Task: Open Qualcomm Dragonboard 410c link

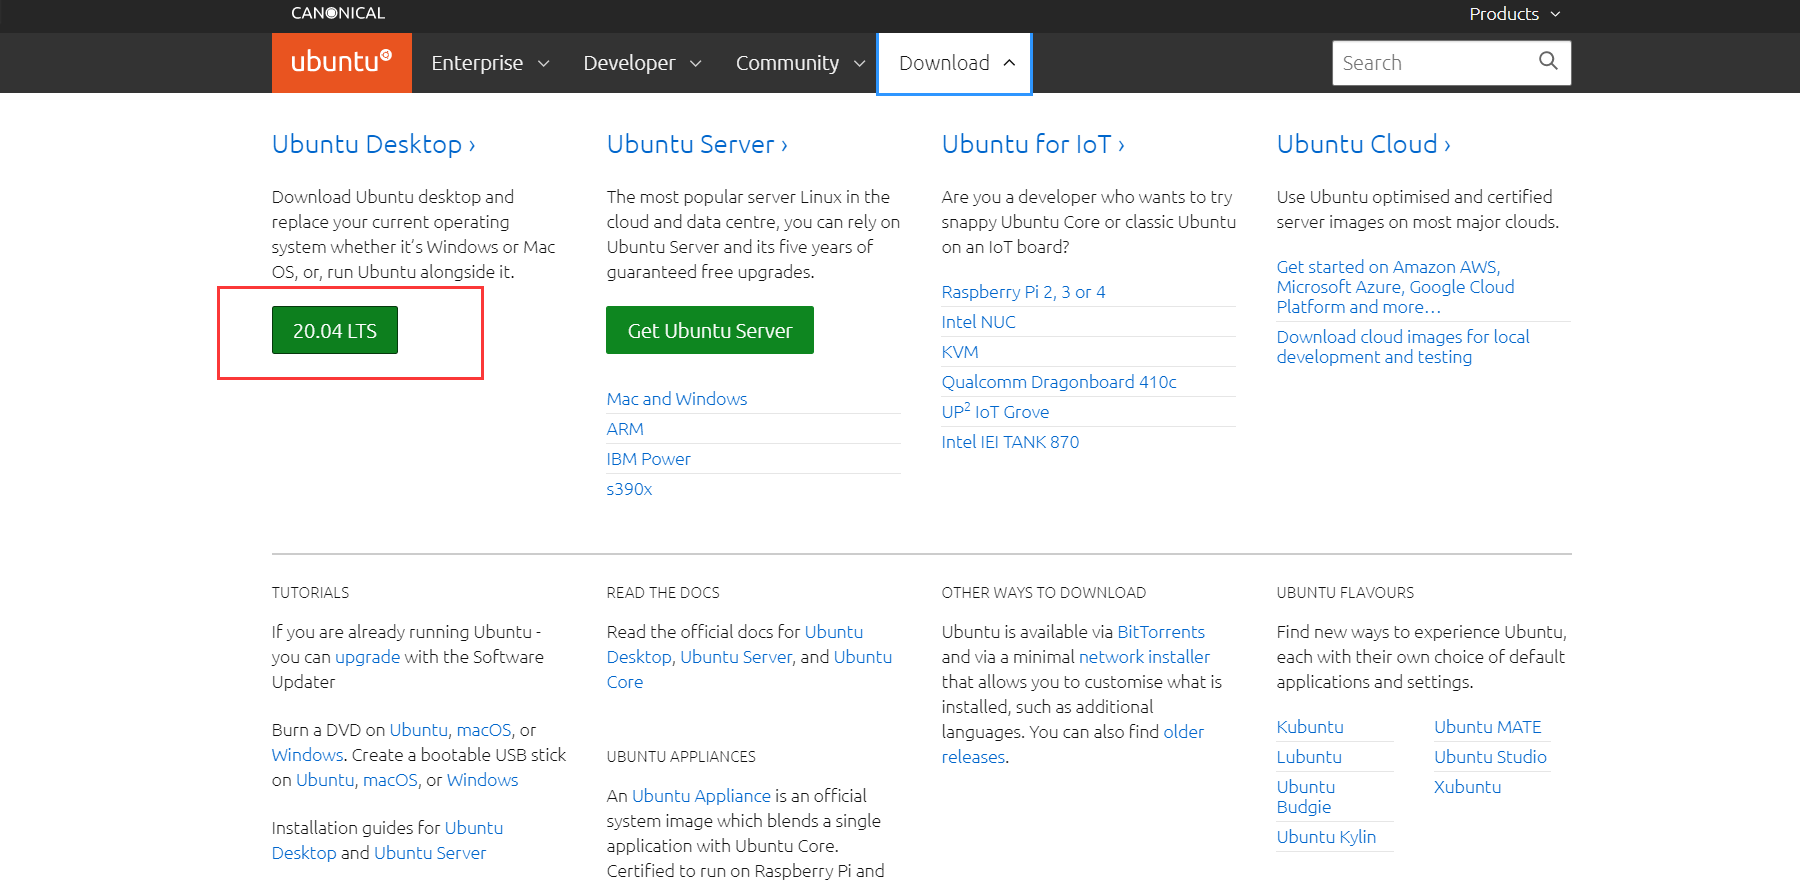Action: 1059,382
